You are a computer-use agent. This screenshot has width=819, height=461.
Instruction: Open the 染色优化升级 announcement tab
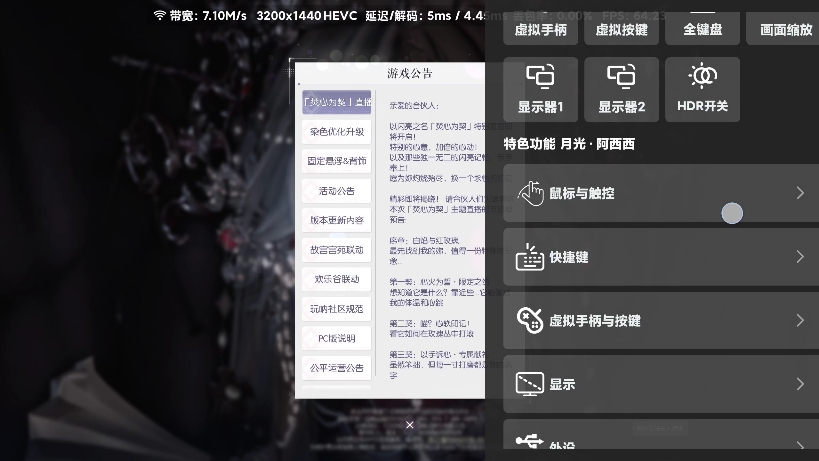[x=336, y=132]
